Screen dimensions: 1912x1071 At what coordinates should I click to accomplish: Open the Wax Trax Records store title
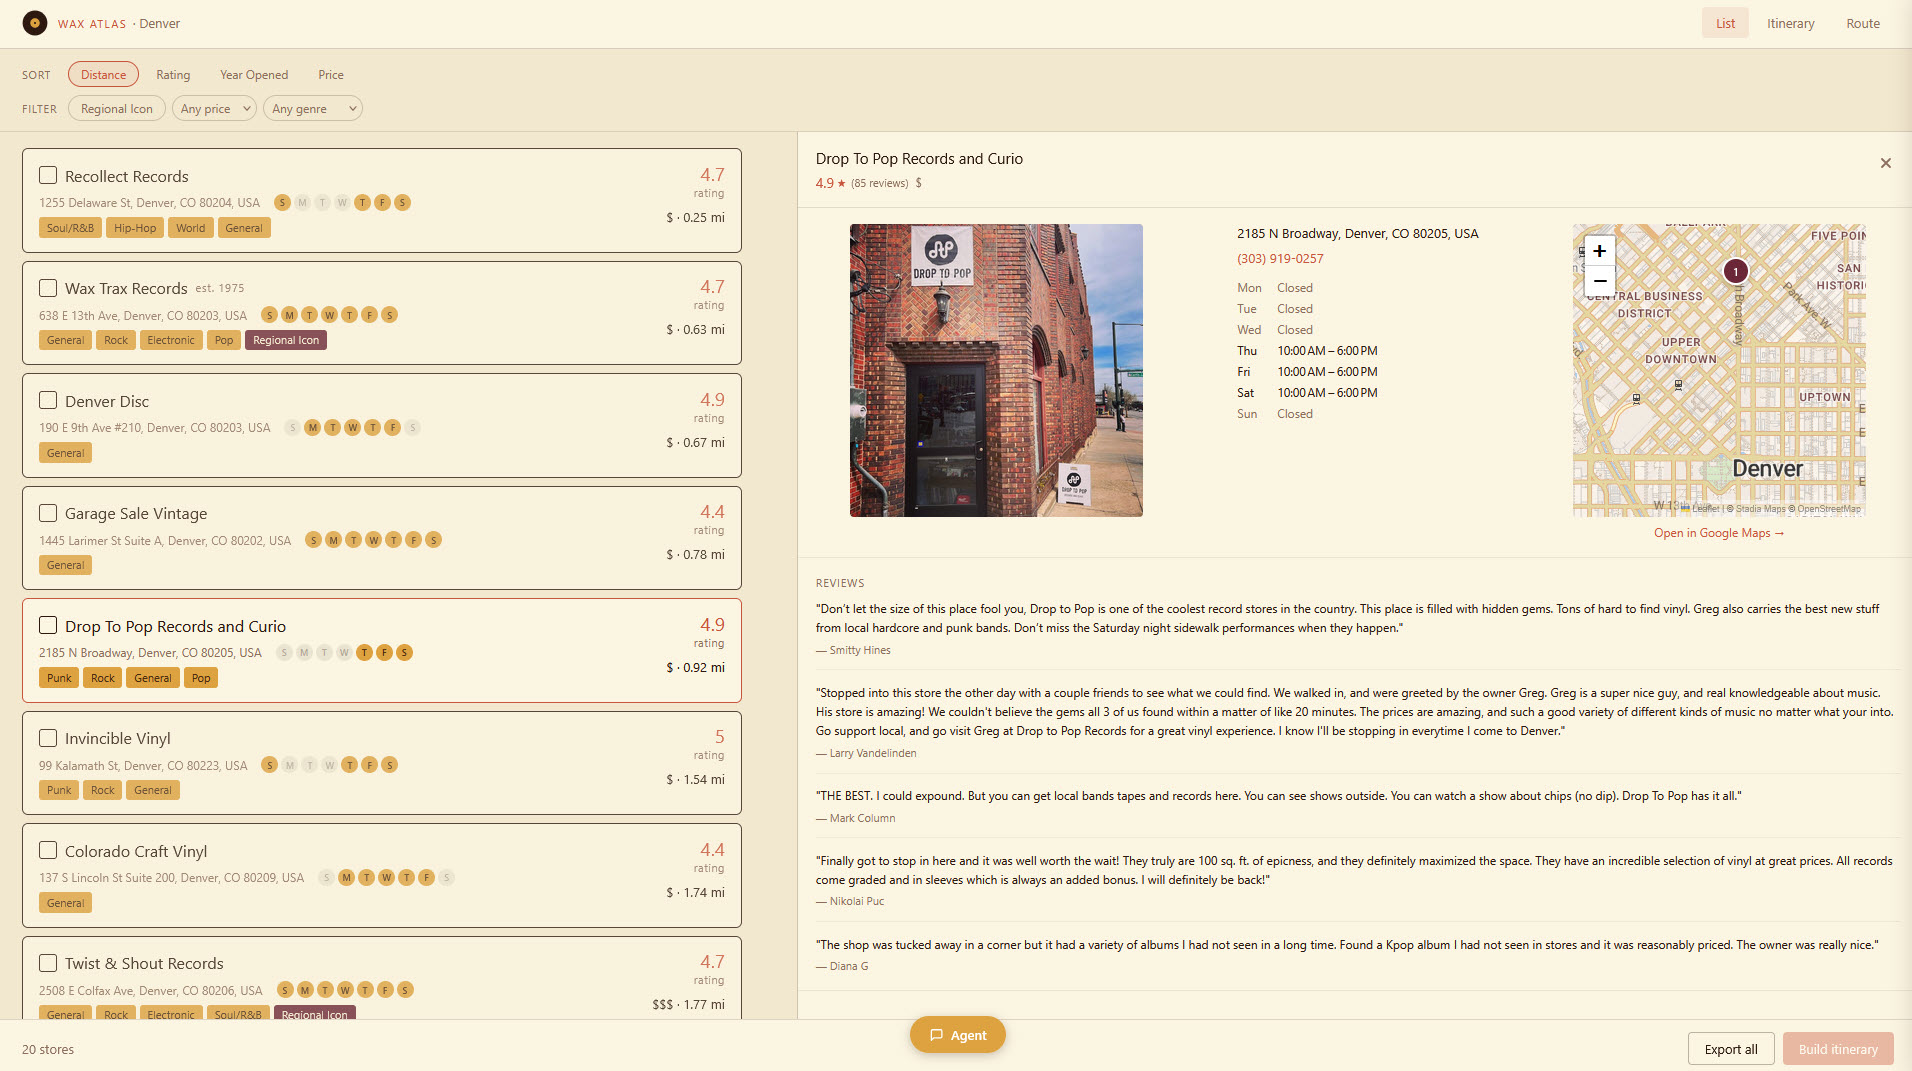pyautogui.click(x=126, y=289)
